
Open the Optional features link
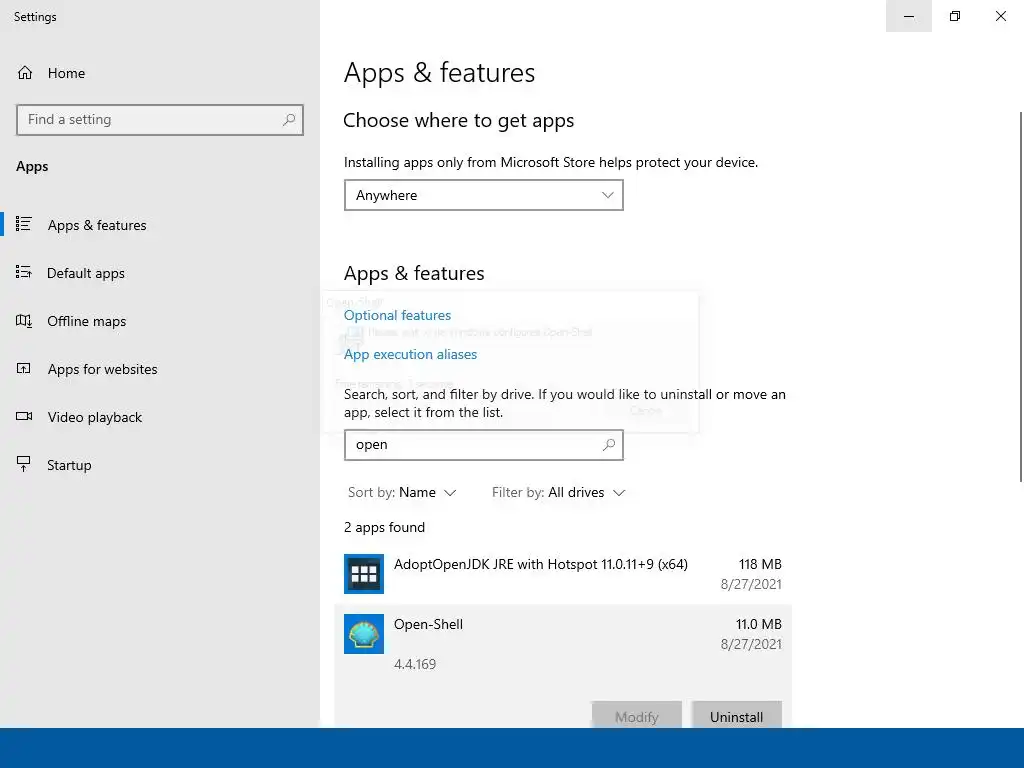pyautogui.click(x=397, y=315)
